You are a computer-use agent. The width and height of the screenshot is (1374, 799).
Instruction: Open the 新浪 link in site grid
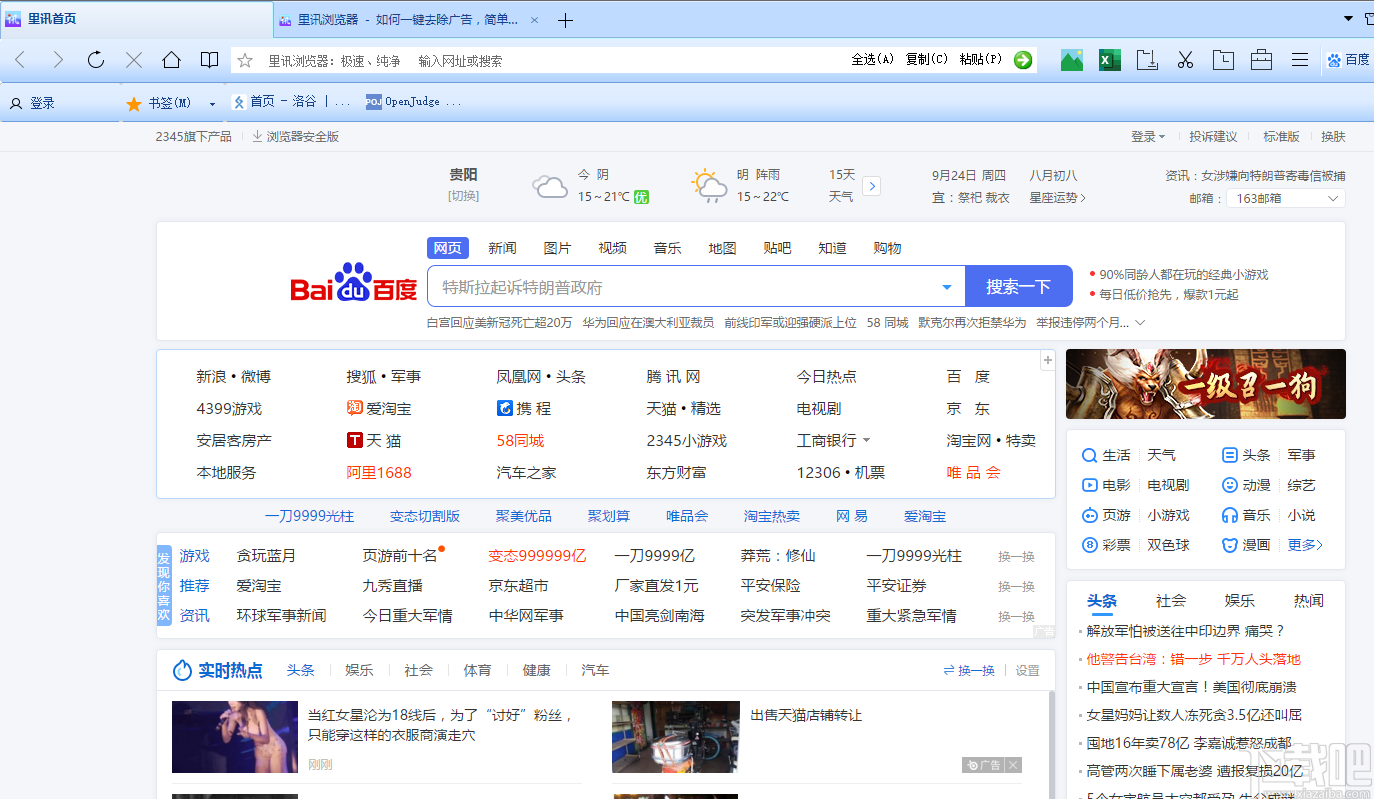212,377
